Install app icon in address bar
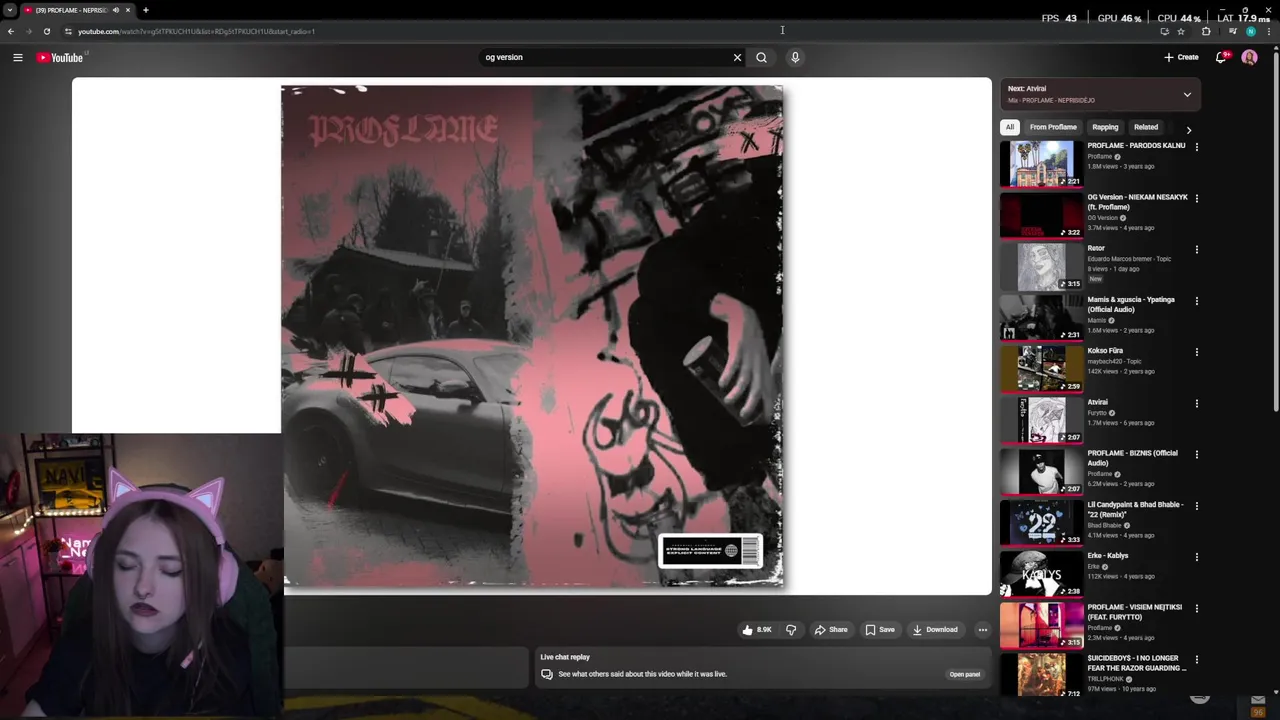The width and height of the screenshot is (1280, 720). point(1164,31)
